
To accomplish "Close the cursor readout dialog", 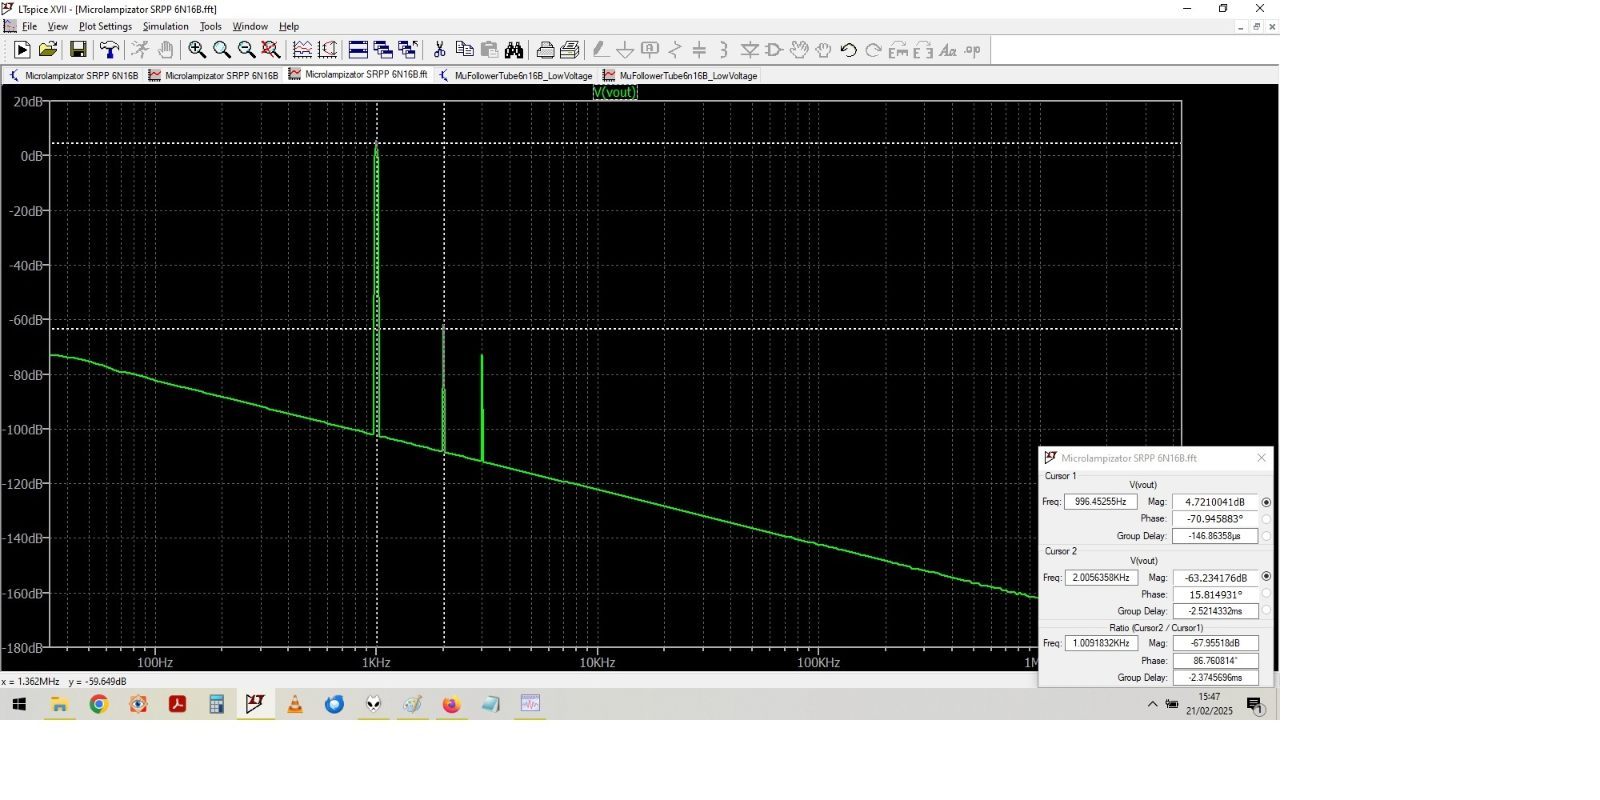I will pyautogui.click(x=1261, y=458).
